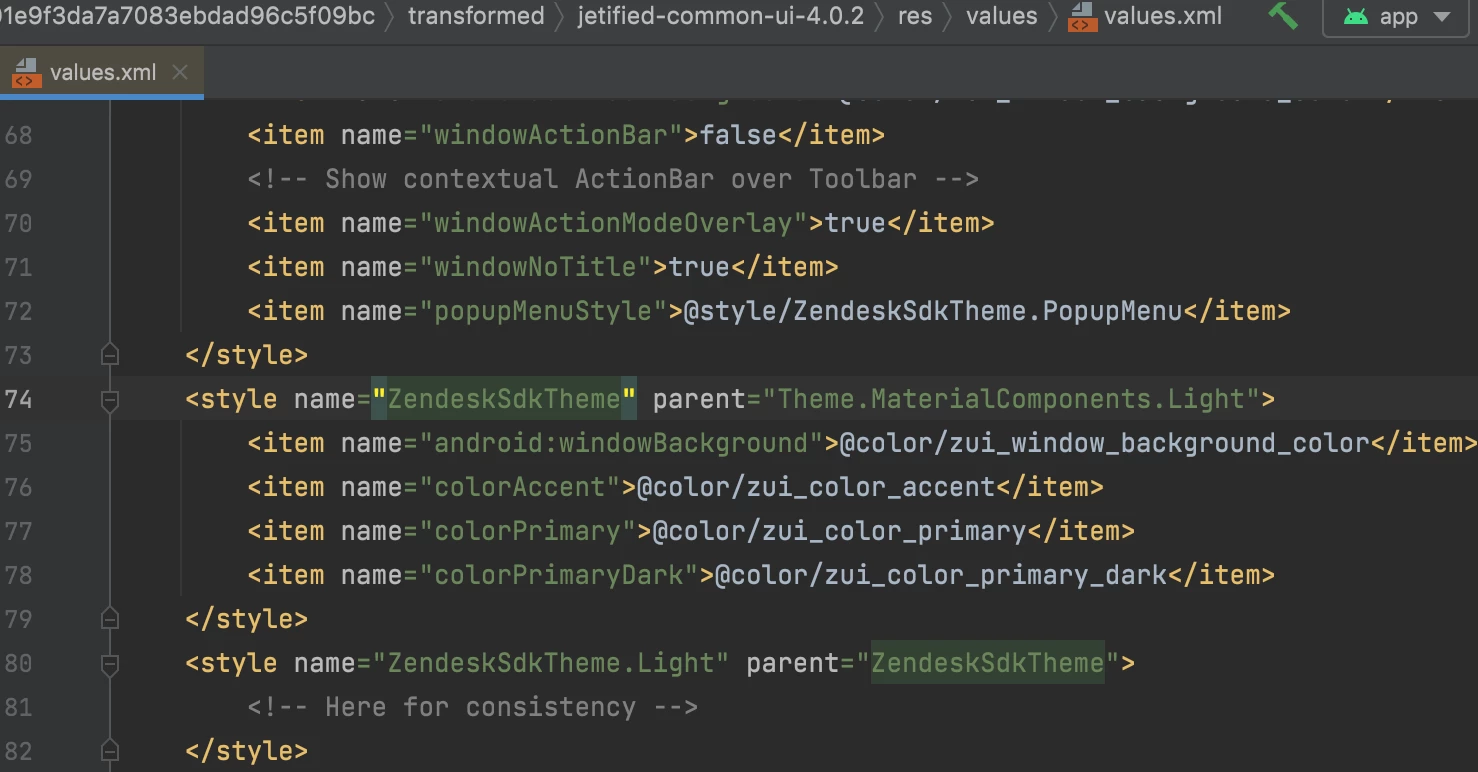Click closing </style> tag on line 79

pyautogui.click(x=247, y=619)
